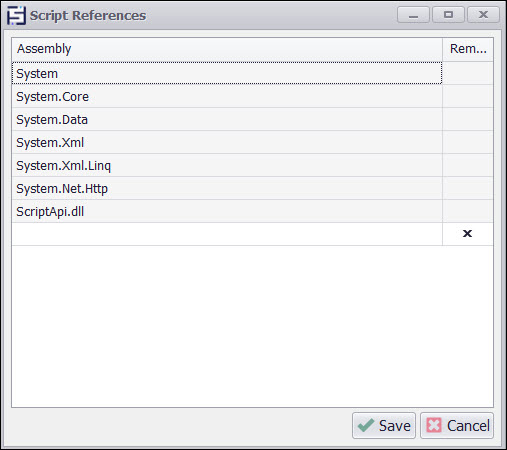This screenshot has height=450, width=507.
Task: Select the System assembly row
Action: pyautogui.click(x=227, y=73)
